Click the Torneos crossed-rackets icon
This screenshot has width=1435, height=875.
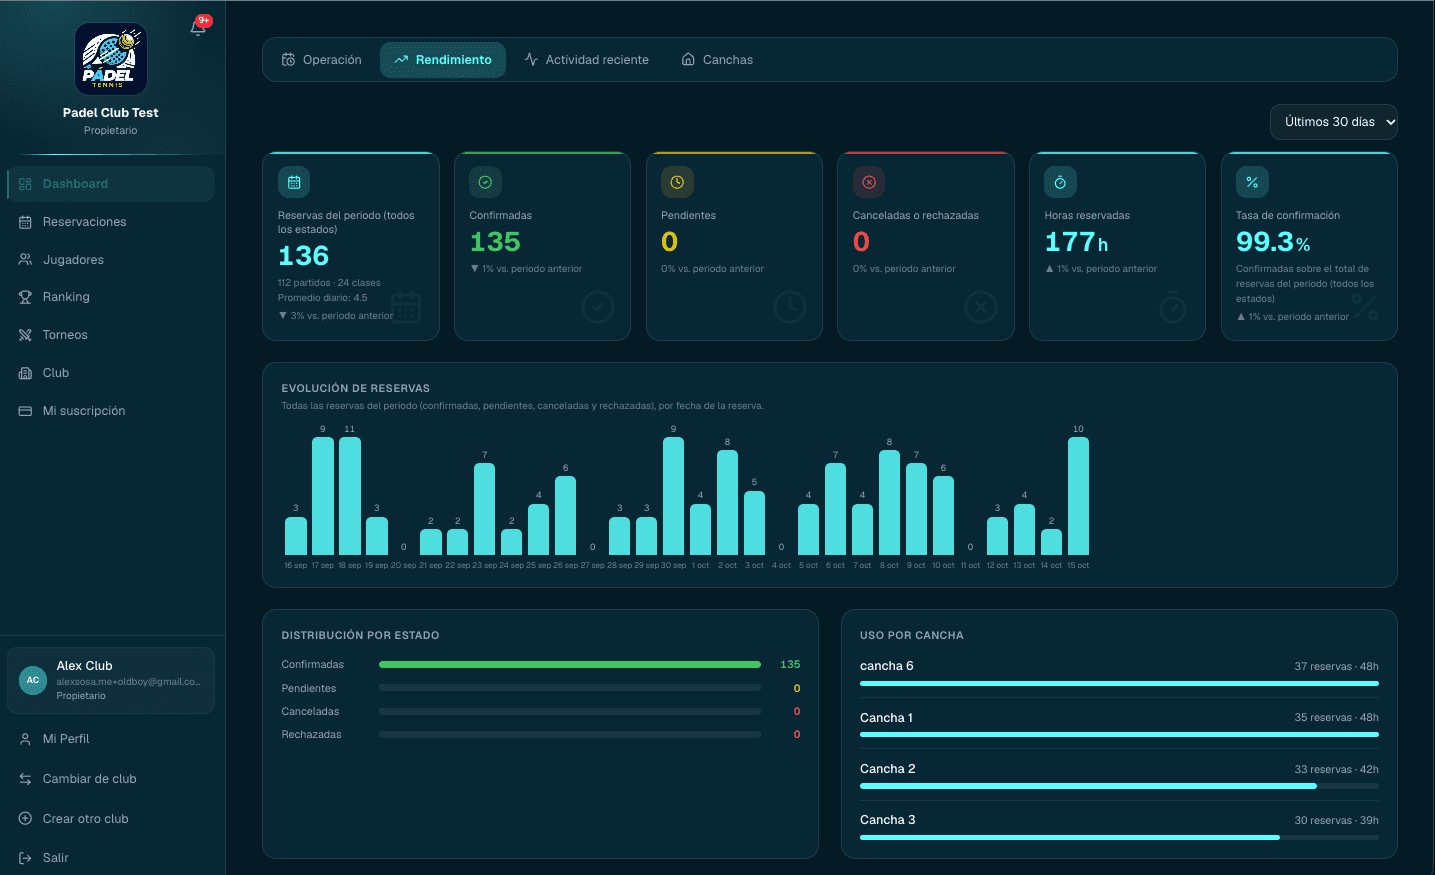(x=25, y=335)
